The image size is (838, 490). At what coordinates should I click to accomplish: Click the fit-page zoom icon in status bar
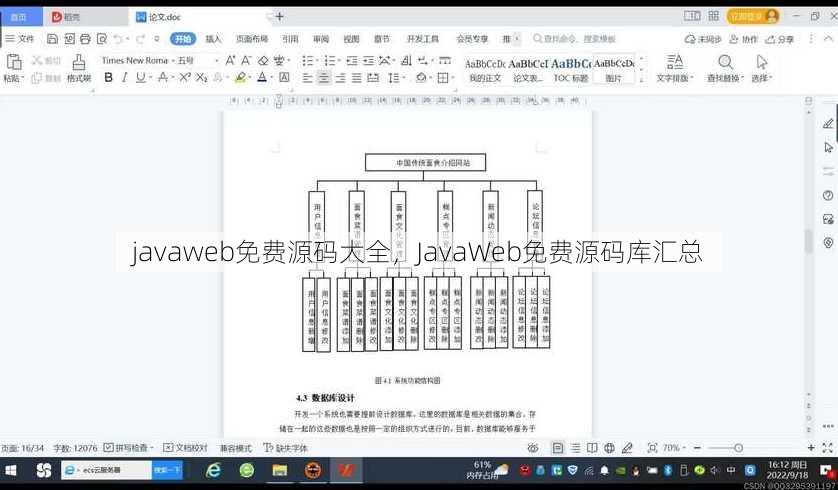(x=652, y=448)
